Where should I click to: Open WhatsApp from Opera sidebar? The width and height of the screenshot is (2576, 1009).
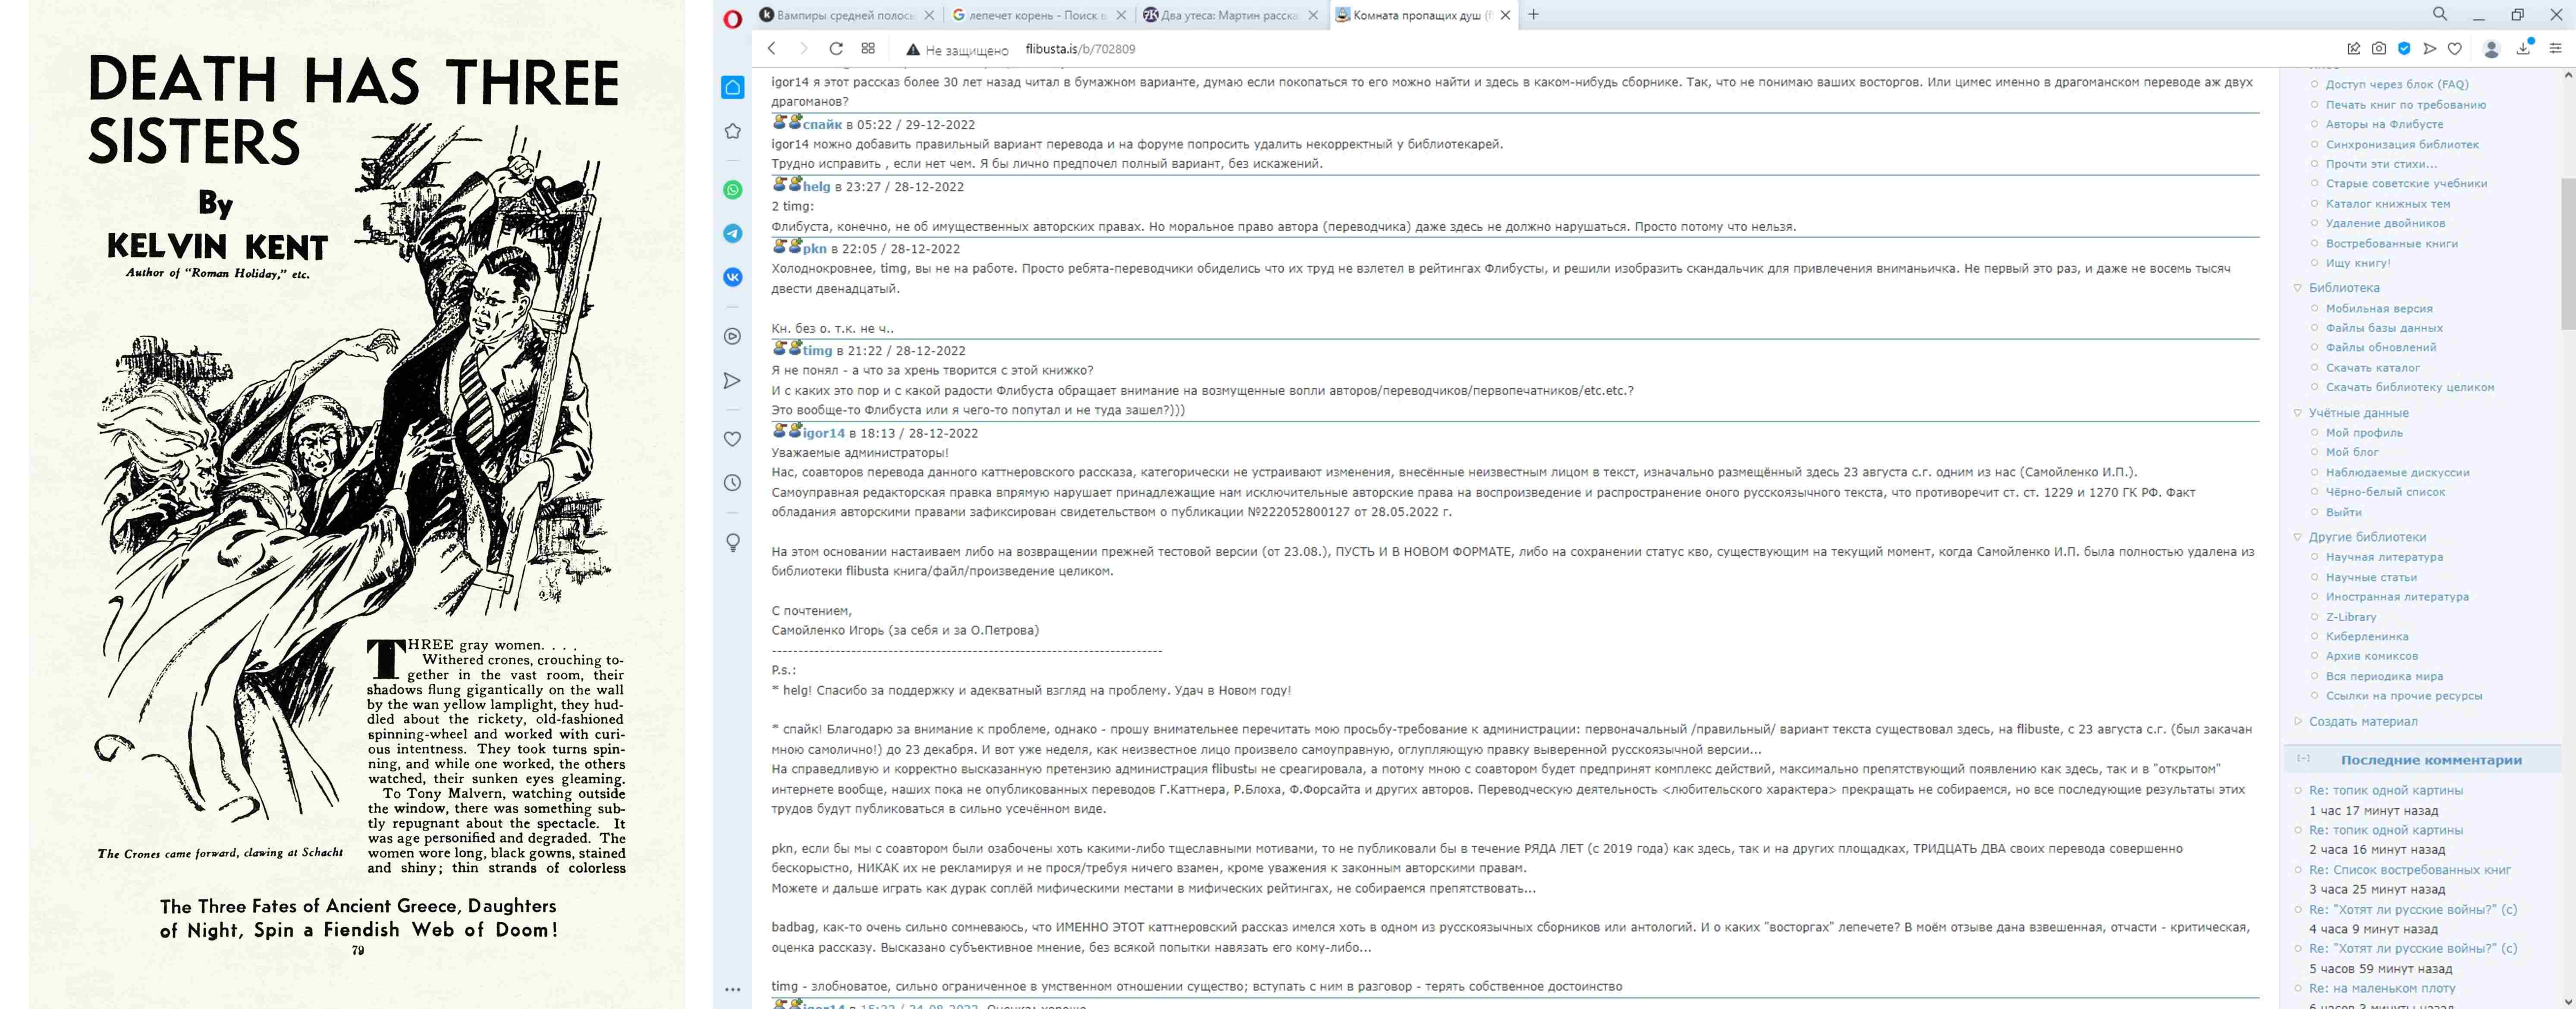tap(732, 190)
